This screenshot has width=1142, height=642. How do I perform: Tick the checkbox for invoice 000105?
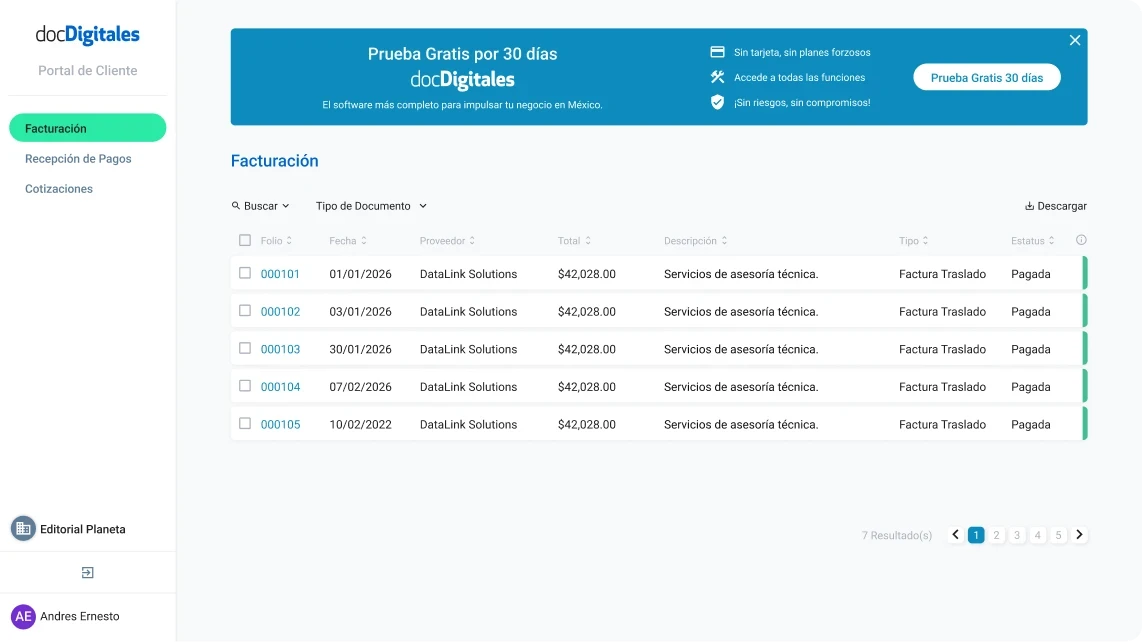point(245,424)
